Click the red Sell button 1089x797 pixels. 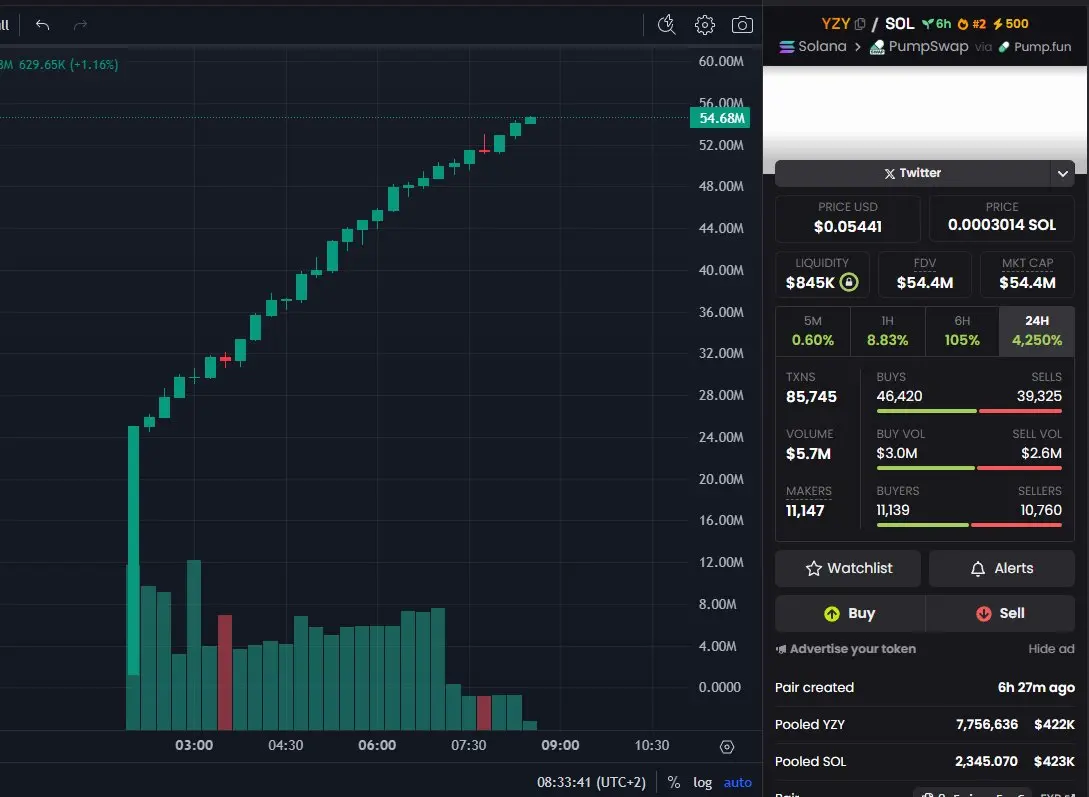[x=1000, y=614]
